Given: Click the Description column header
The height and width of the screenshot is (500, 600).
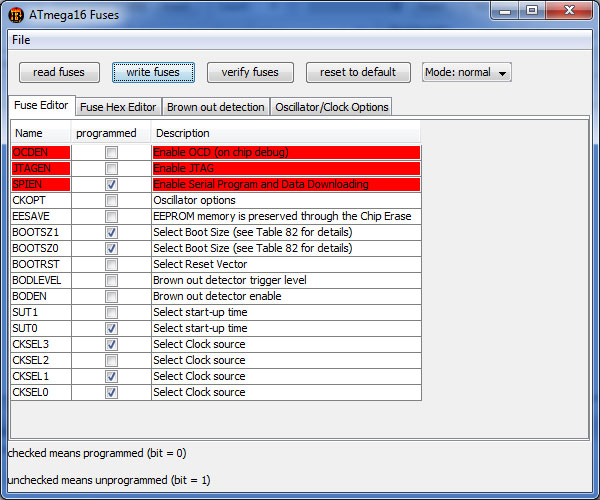Looking at the screenshot, I should tap(286, 133).
